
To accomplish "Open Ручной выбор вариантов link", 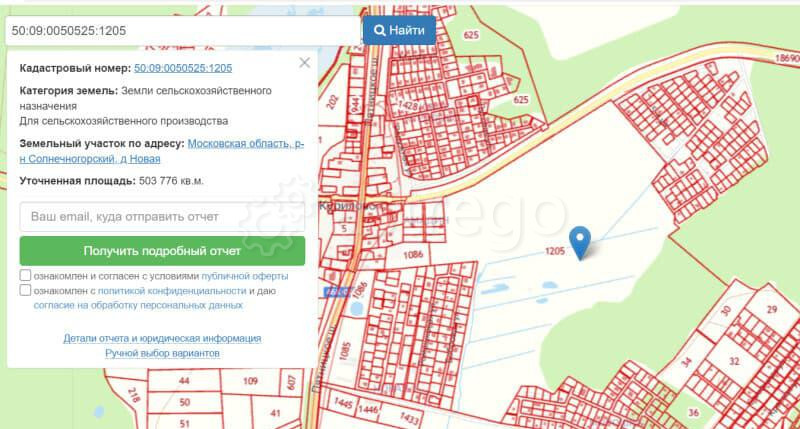I will coord(162,353).
